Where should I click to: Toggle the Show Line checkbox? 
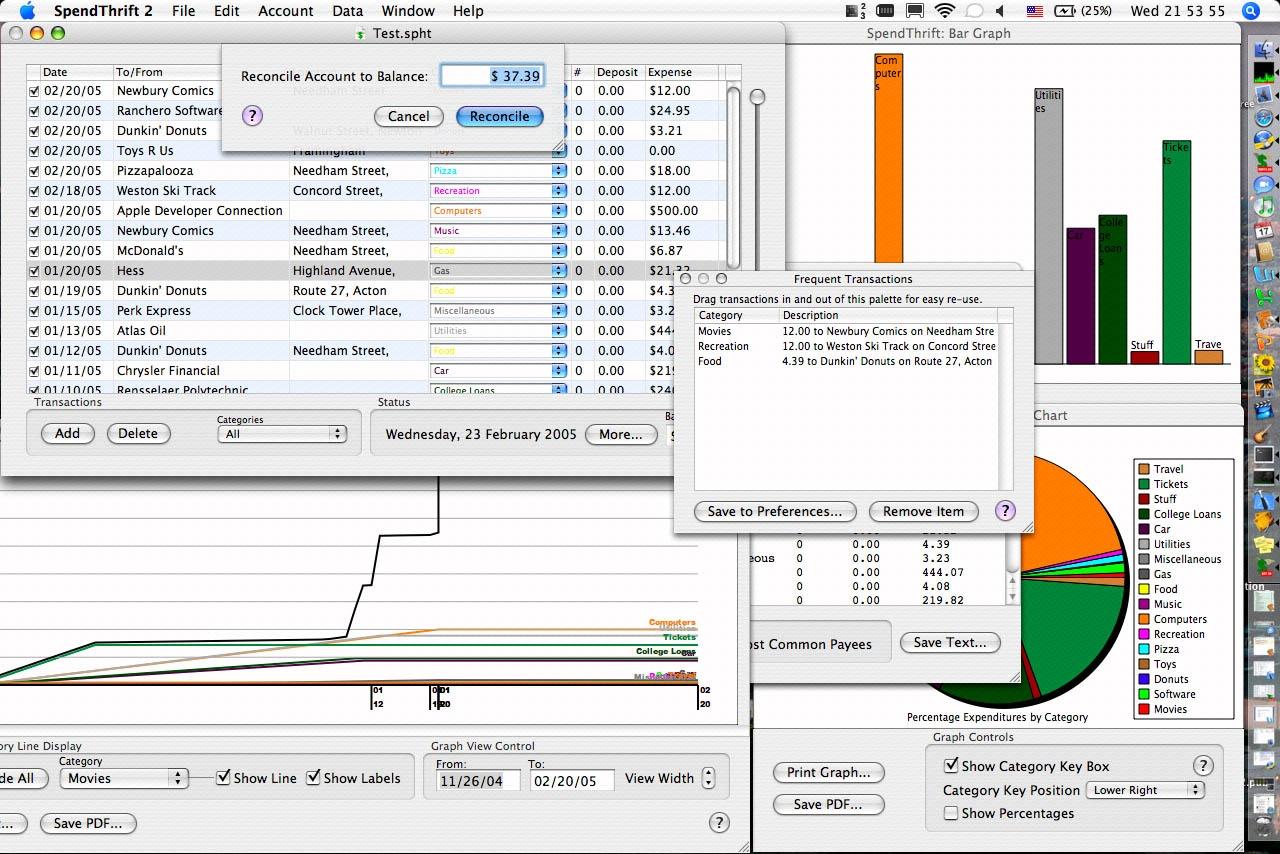224,777
